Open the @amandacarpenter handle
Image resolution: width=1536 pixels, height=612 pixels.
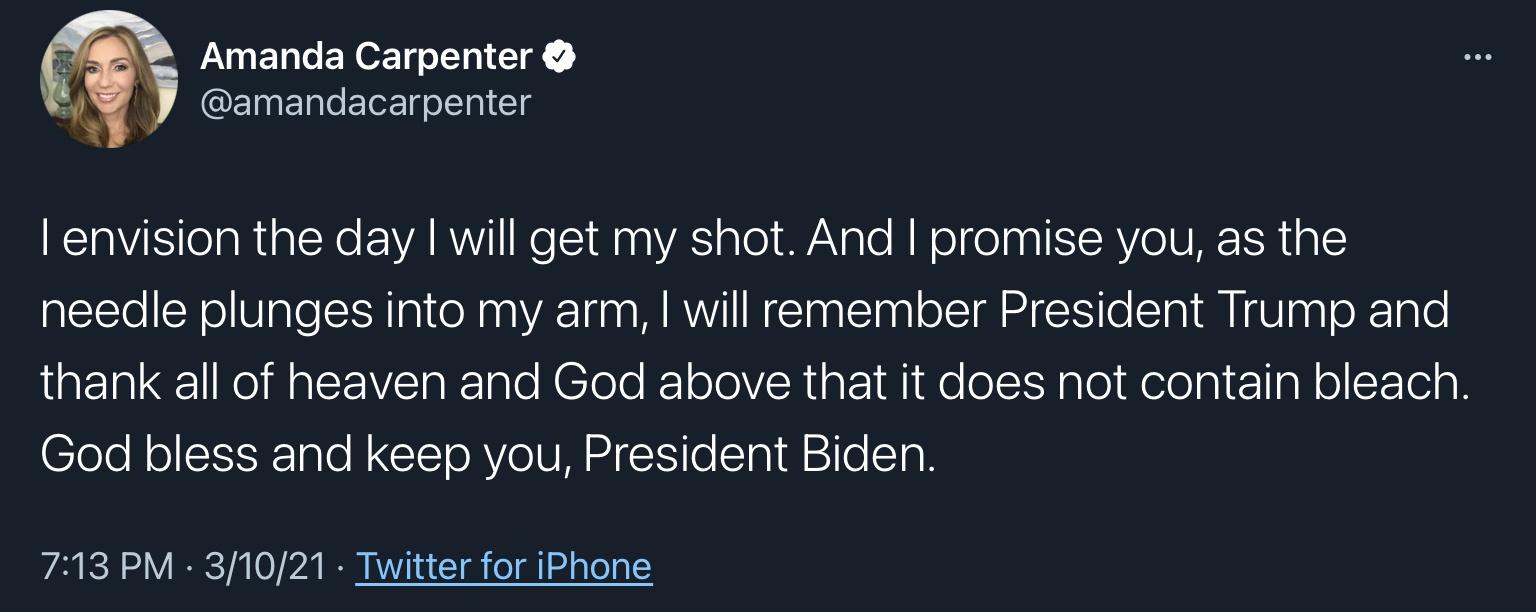[x=366, y=102]
